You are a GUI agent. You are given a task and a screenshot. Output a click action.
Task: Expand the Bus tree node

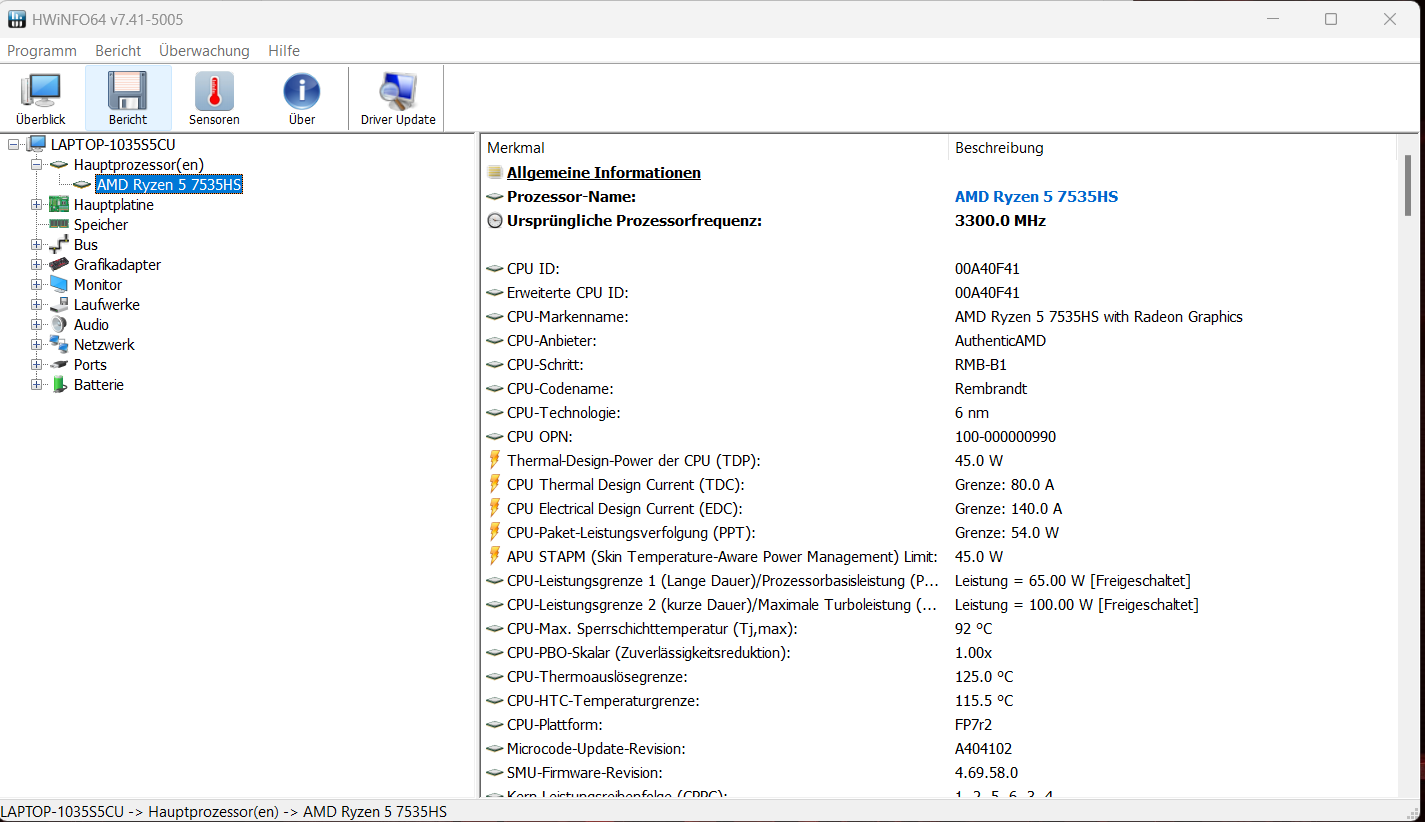tap(37, 244)
